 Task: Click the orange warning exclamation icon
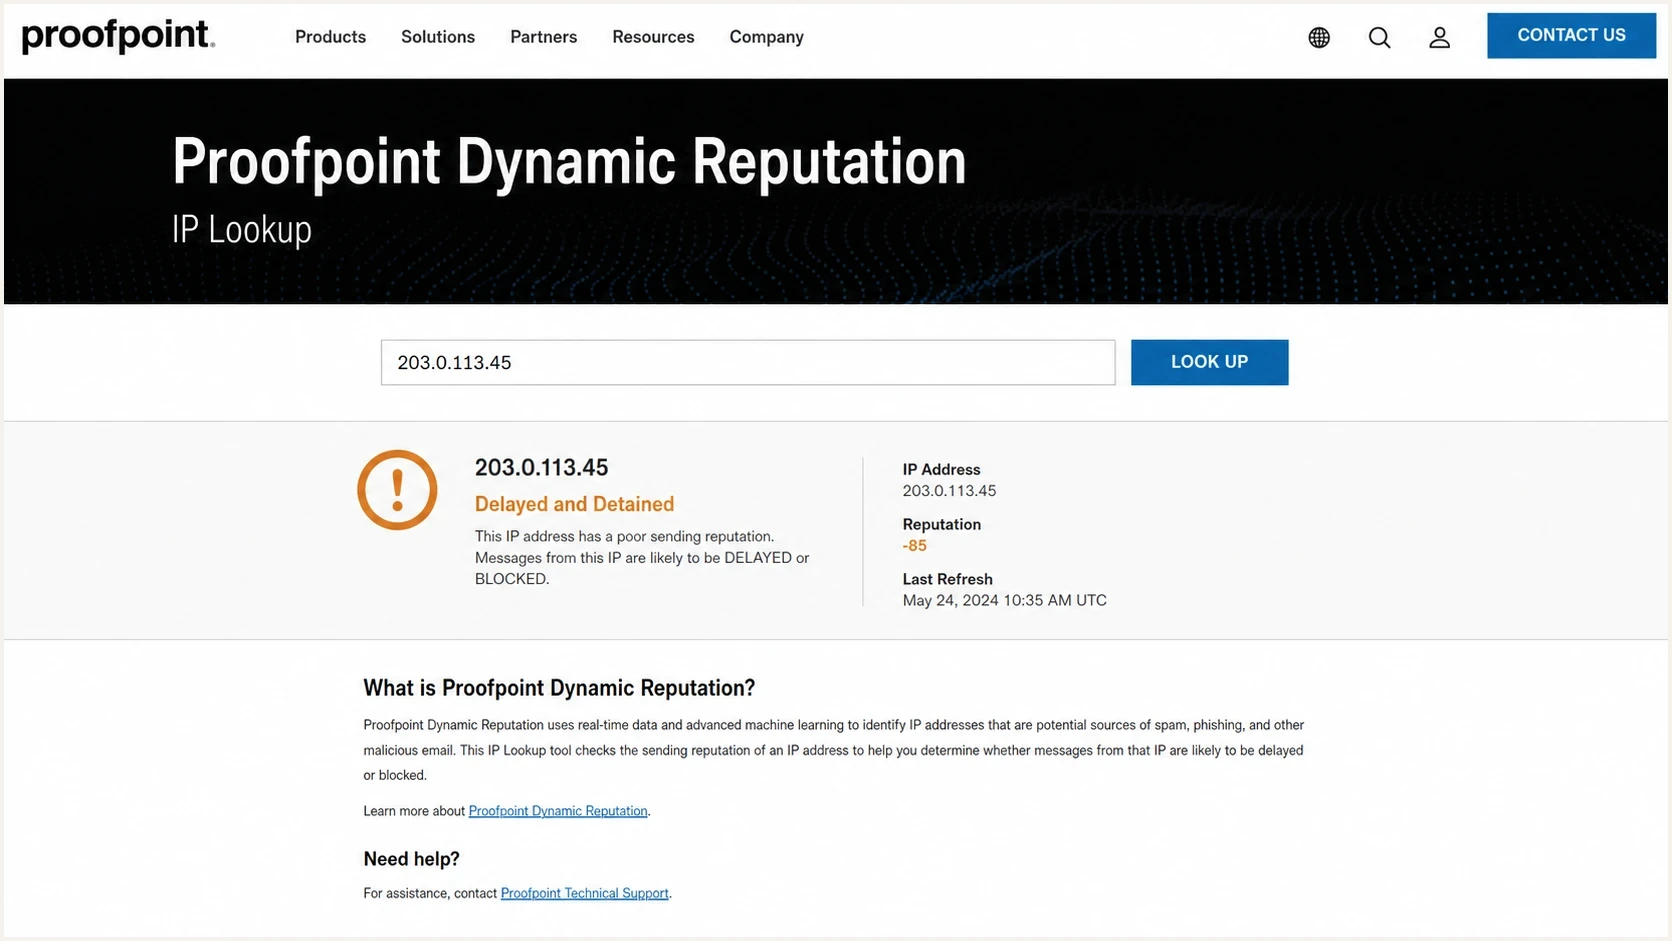pyautogui.click(x=397, y=490)
